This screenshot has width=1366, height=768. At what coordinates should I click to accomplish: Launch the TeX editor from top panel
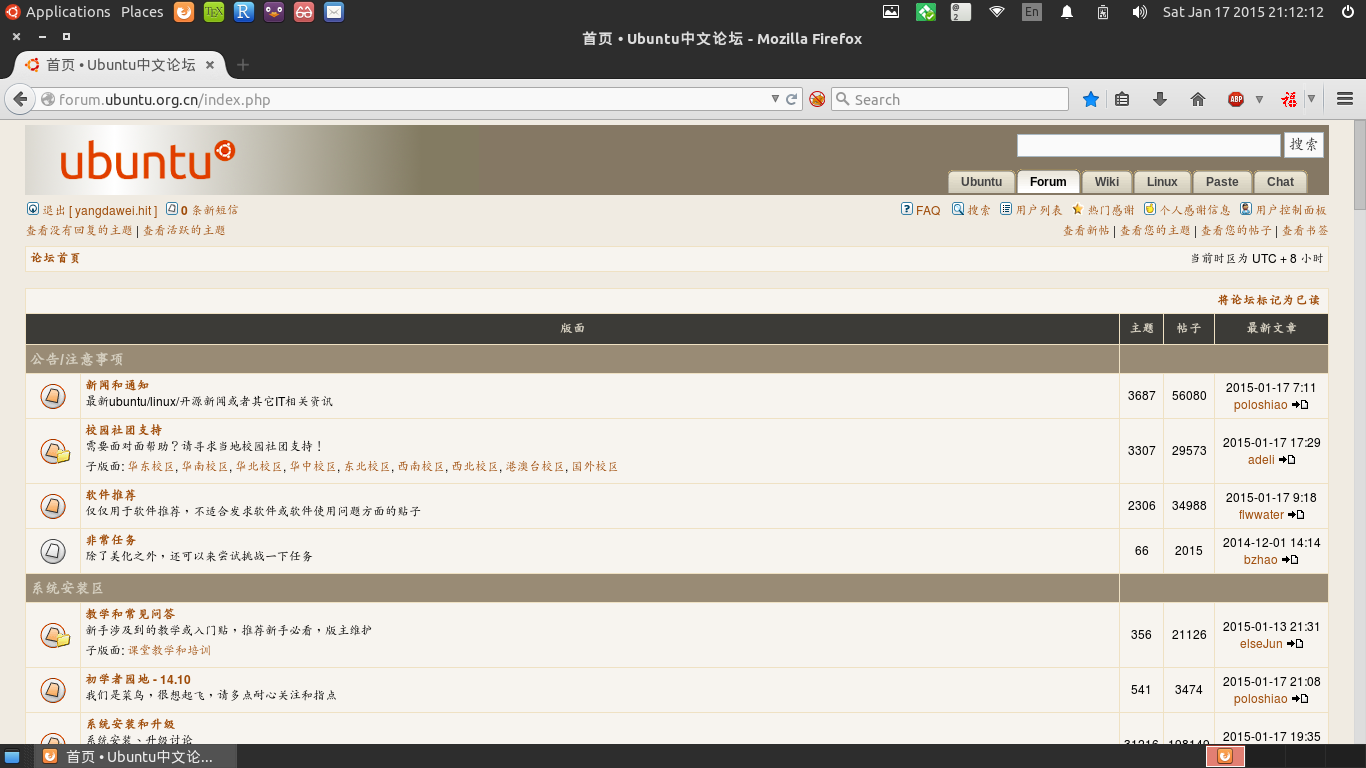(214, 12)
